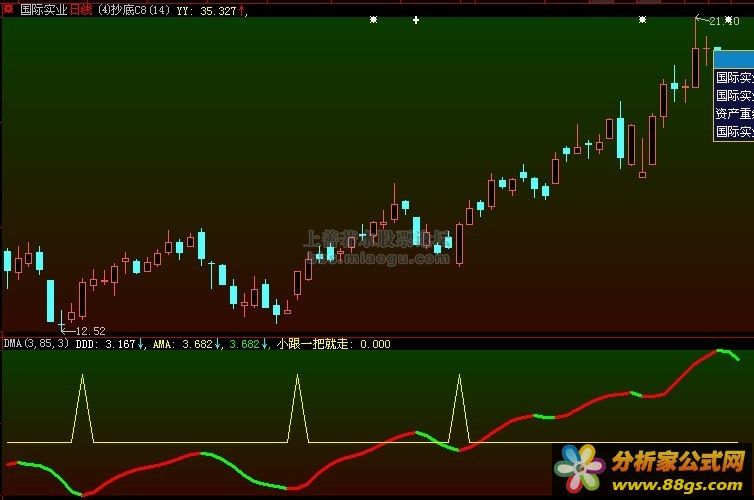Click the green 3.682 value

point(244,344)
